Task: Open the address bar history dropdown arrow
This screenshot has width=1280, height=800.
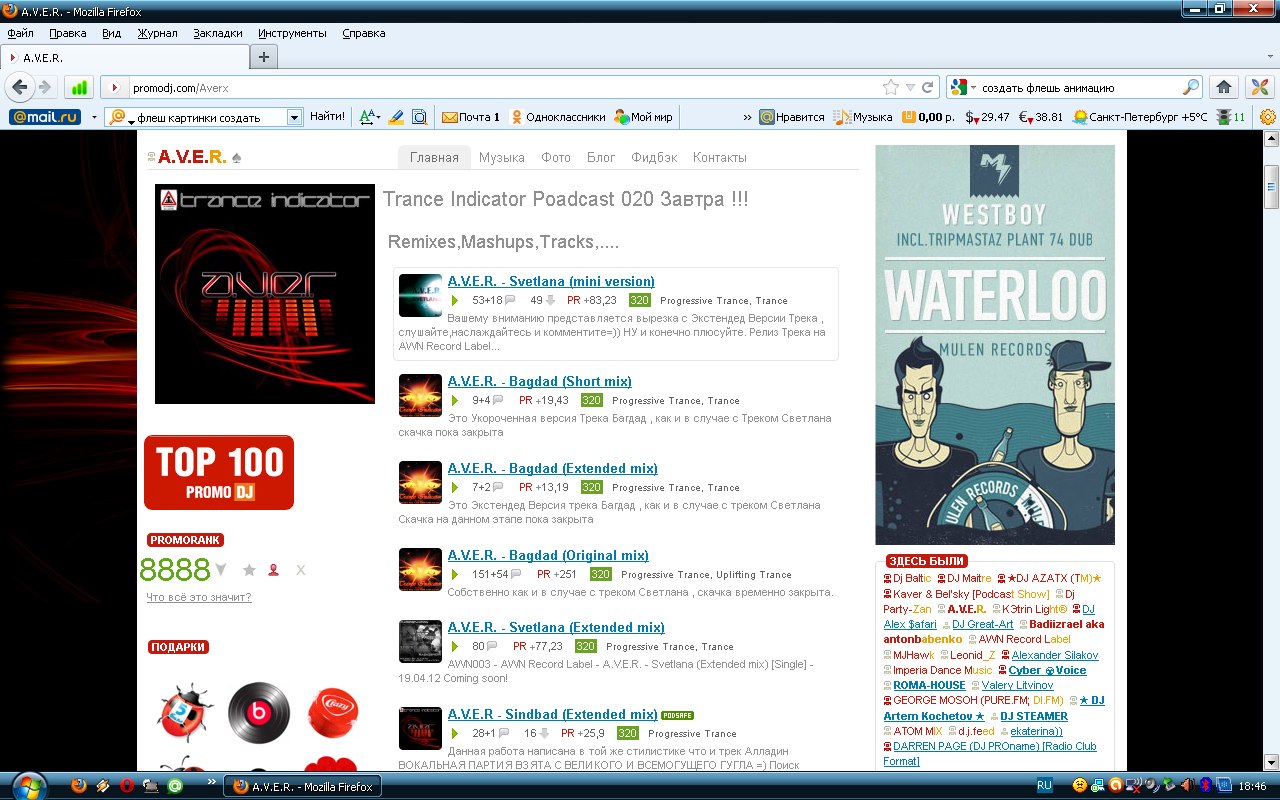Action: pyautogui.click(x=910, y=87)
